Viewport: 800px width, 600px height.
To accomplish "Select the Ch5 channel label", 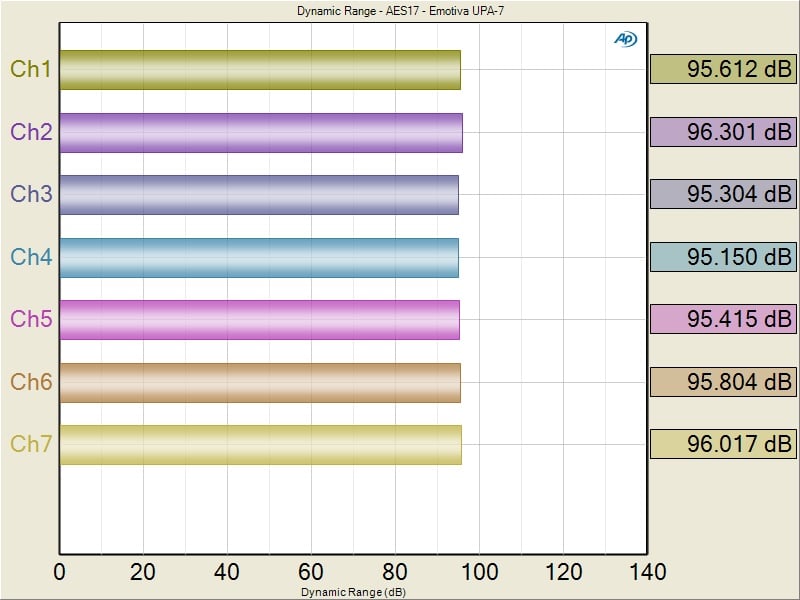I will [31, 319].
